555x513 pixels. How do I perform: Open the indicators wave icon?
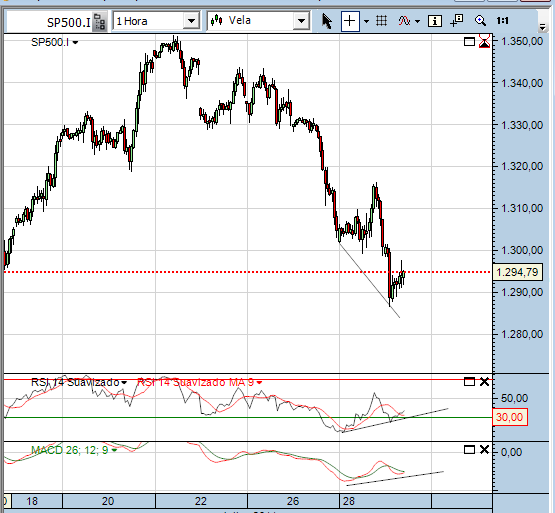coord(404,21)
